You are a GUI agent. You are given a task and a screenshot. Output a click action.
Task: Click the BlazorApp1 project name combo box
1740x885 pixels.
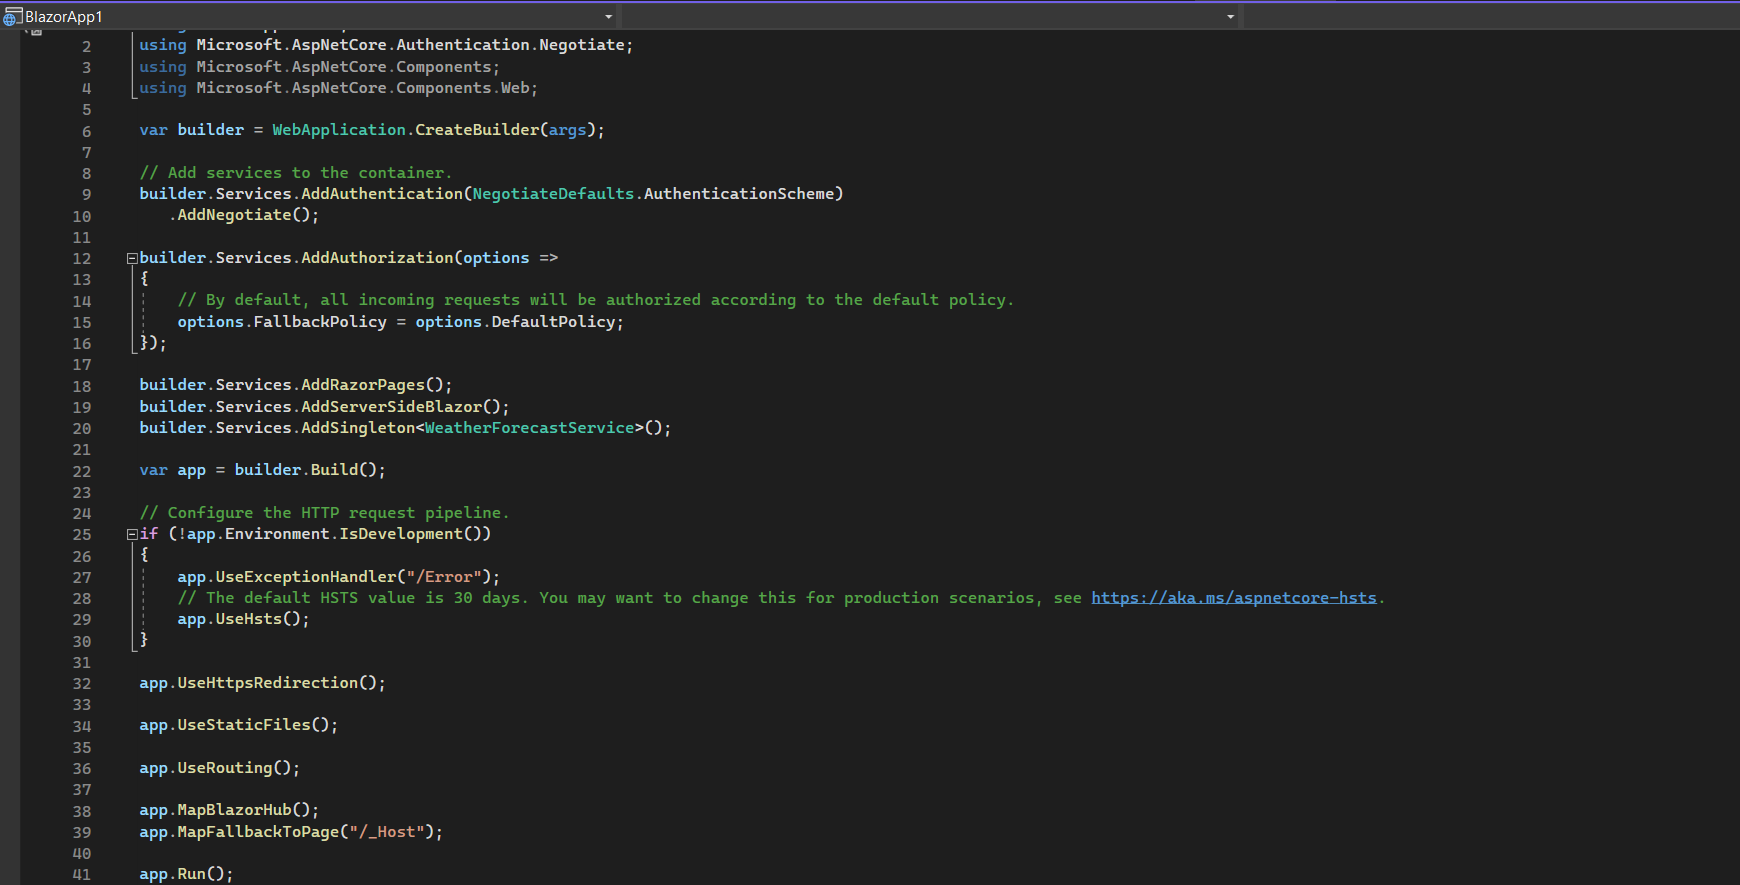(310, 16)
